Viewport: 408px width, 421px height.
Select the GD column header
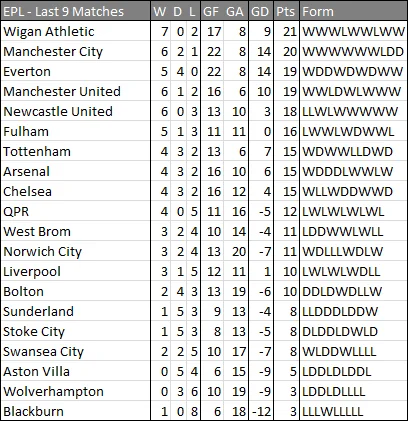click(261, 12)
